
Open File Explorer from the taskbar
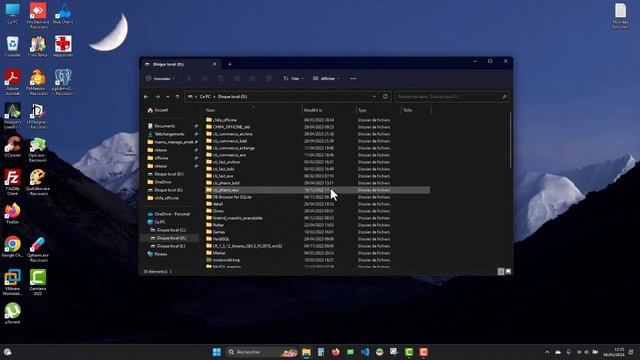click(306, 352)
